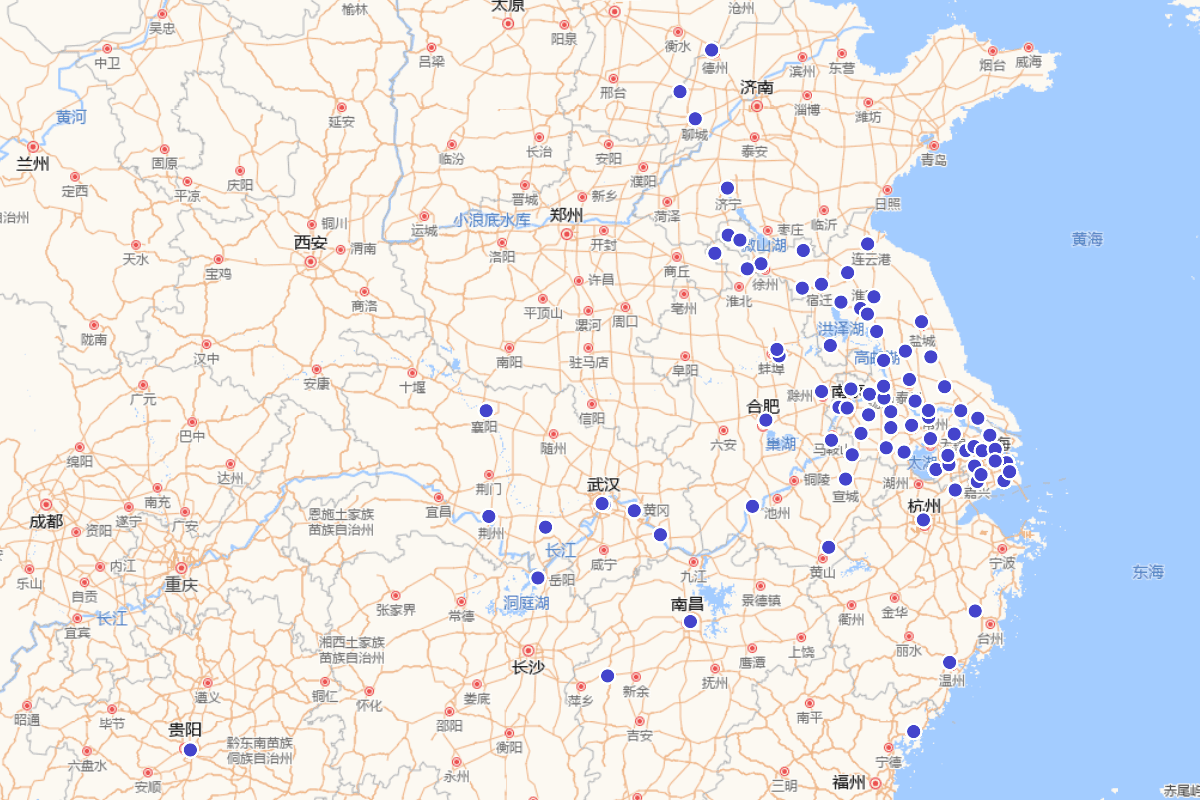Click the Chongqing city red circle
Image resolution: width=1200 pixels, height=800 pixels.
coord(182,567)
